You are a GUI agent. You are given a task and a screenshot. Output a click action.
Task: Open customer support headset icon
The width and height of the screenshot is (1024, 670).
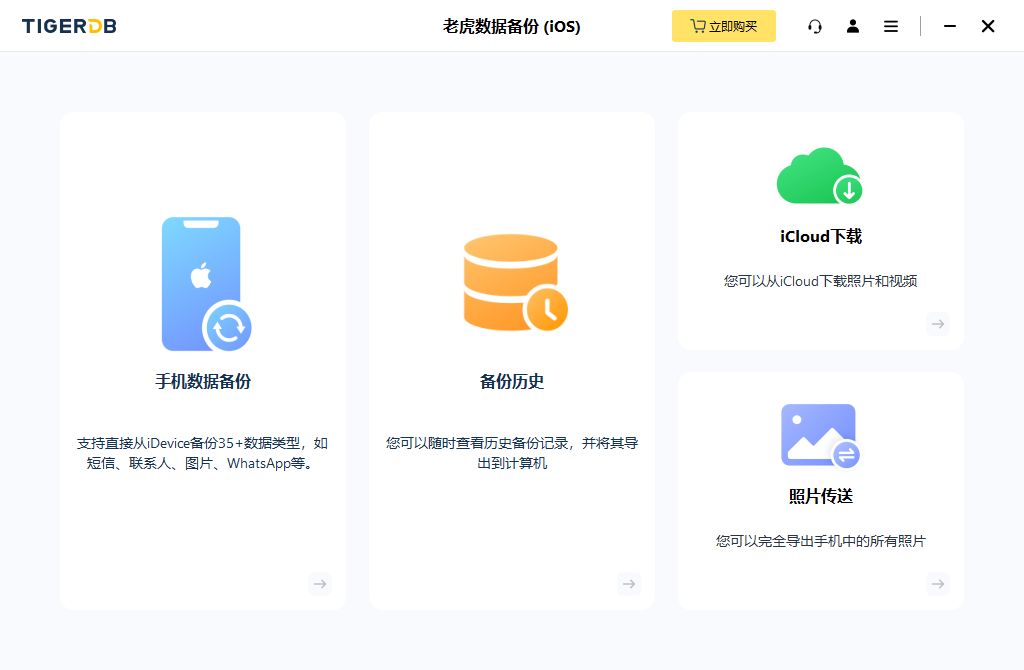point(815,26)
